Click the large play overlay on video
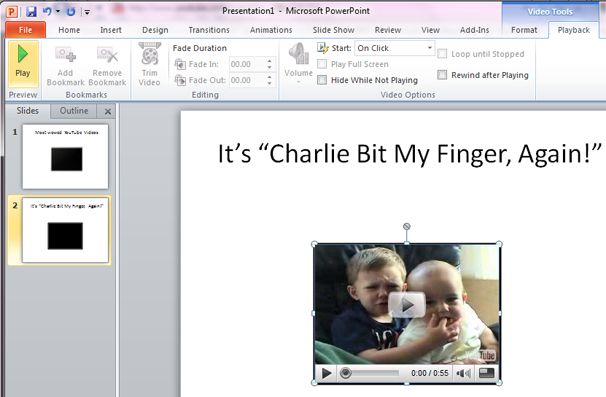Image resolution: width=606 pixels, height=397 pixels. [407, 305]
